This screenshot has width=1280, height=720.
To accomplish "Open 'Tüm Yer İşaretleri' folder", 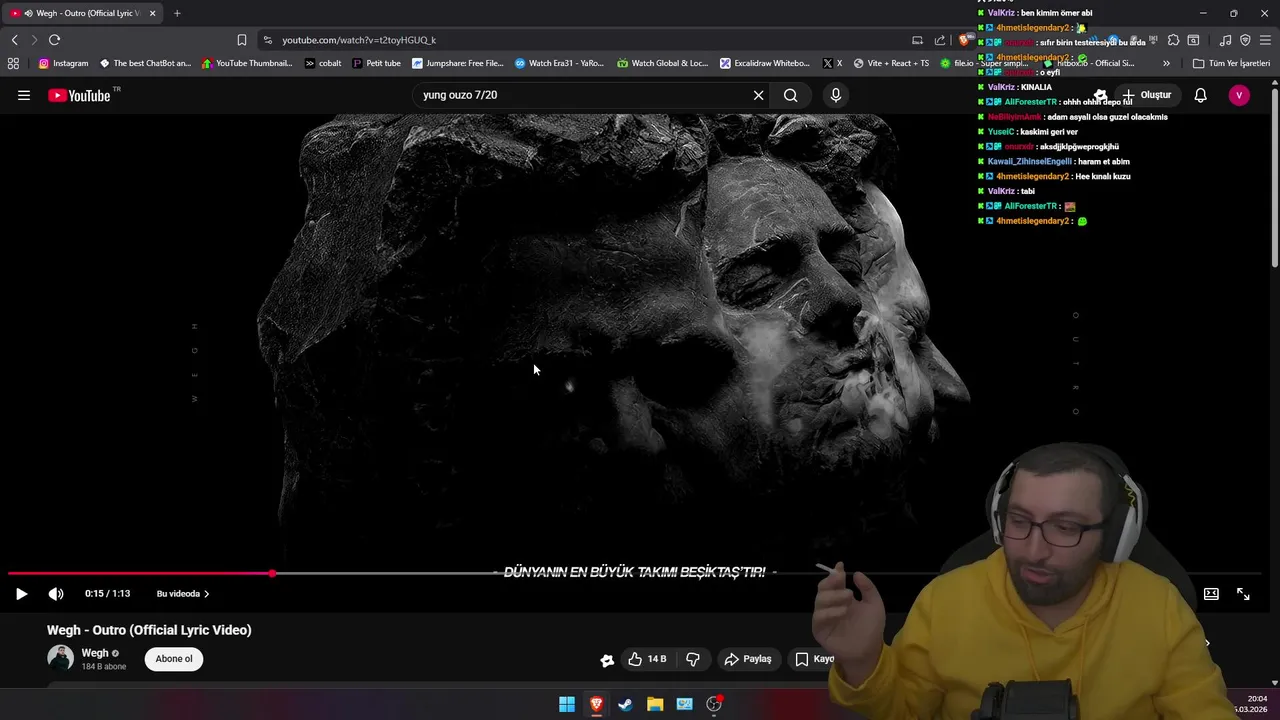I will pos(1231,63).
